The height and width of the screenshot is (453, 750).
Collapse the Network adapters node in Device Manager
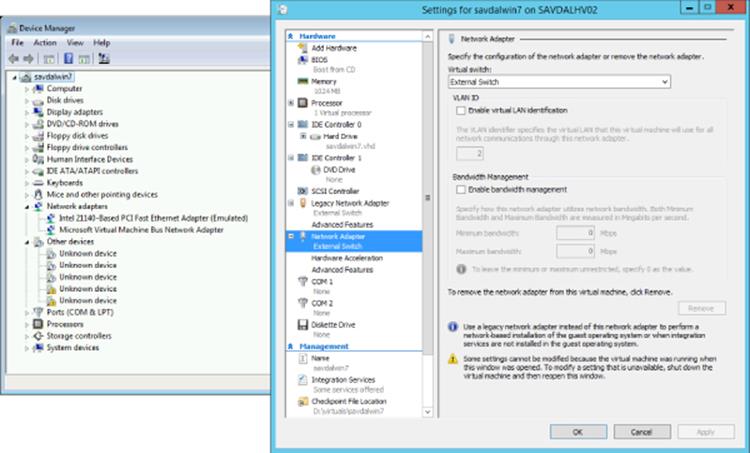pyautogui.click(x=27, y=207)
